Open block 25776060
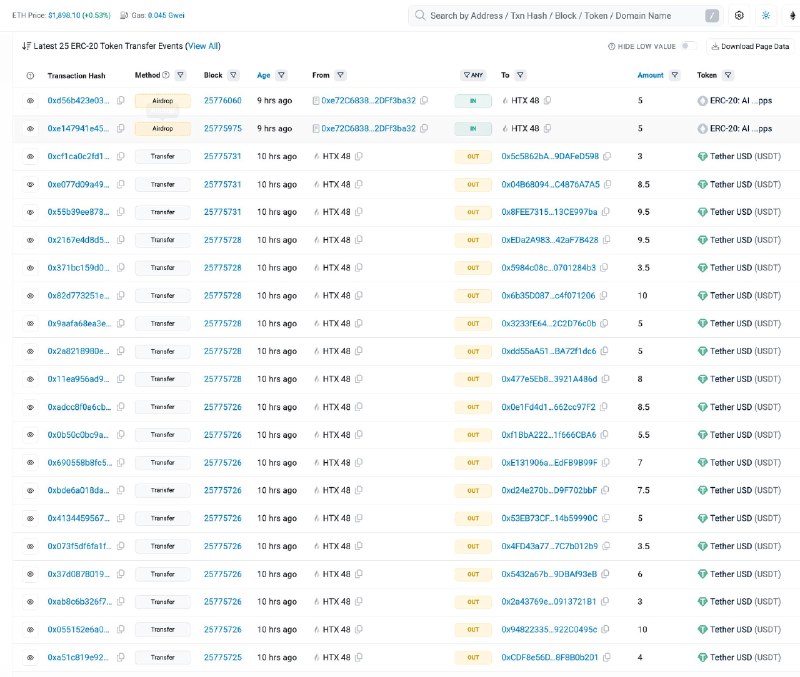This screenshot has height=677, width=800. 222,101
